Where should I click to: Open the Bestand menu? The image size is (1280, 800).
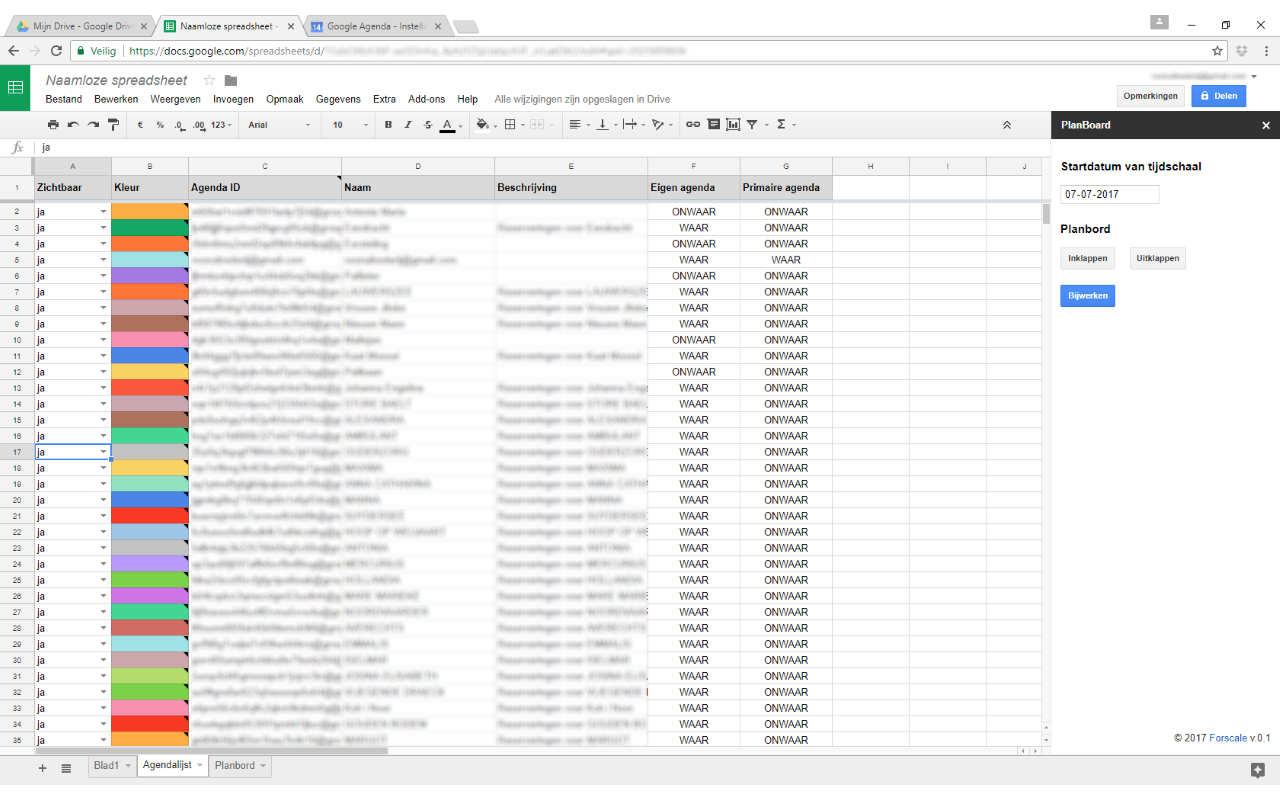64,99
